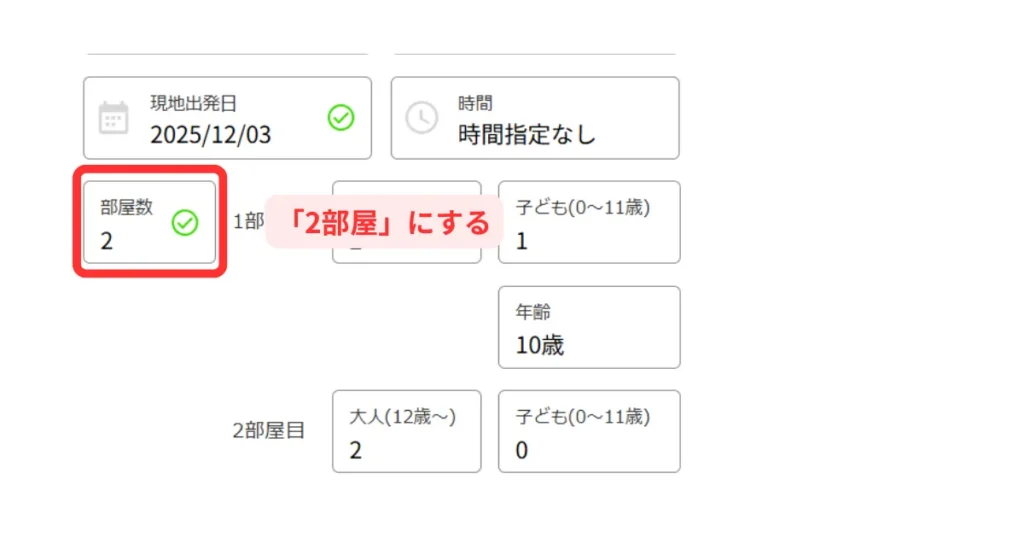Click the number 2 under 部屋数

[x=107, y=240]
